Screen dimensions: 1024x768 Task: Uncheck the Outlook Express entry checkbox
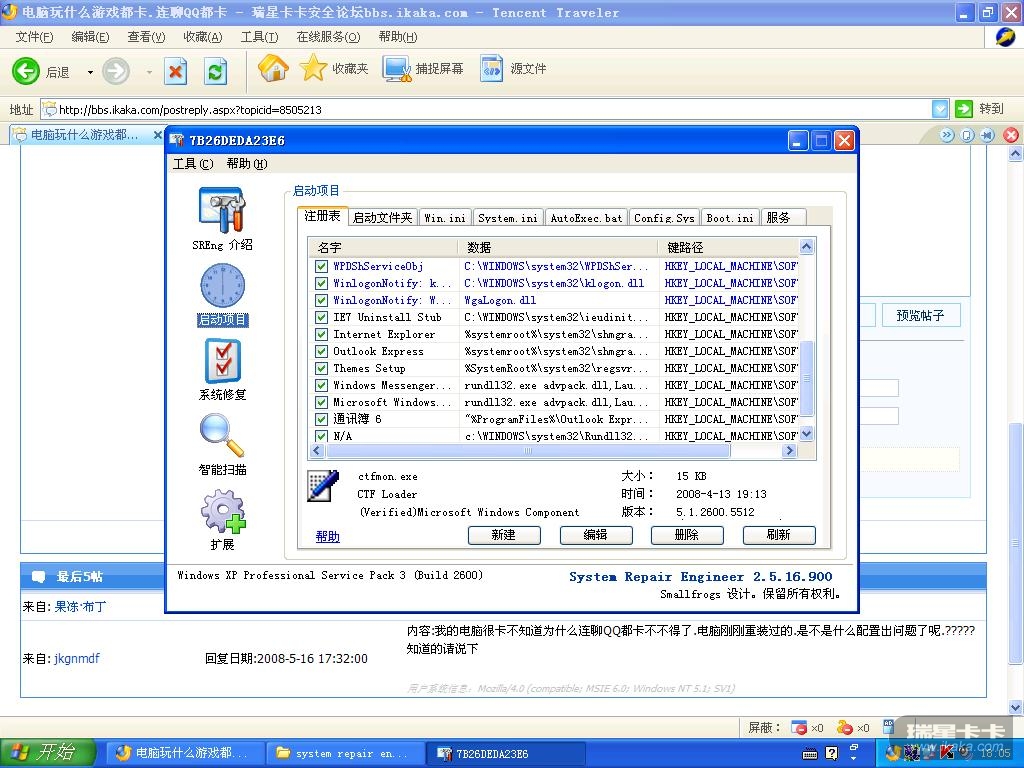[x=321, y=351]
